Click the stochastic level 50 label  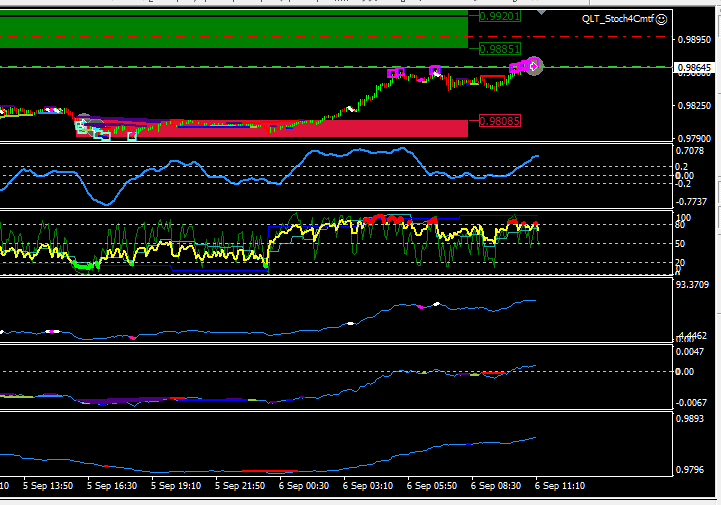(x=680, y=244)
